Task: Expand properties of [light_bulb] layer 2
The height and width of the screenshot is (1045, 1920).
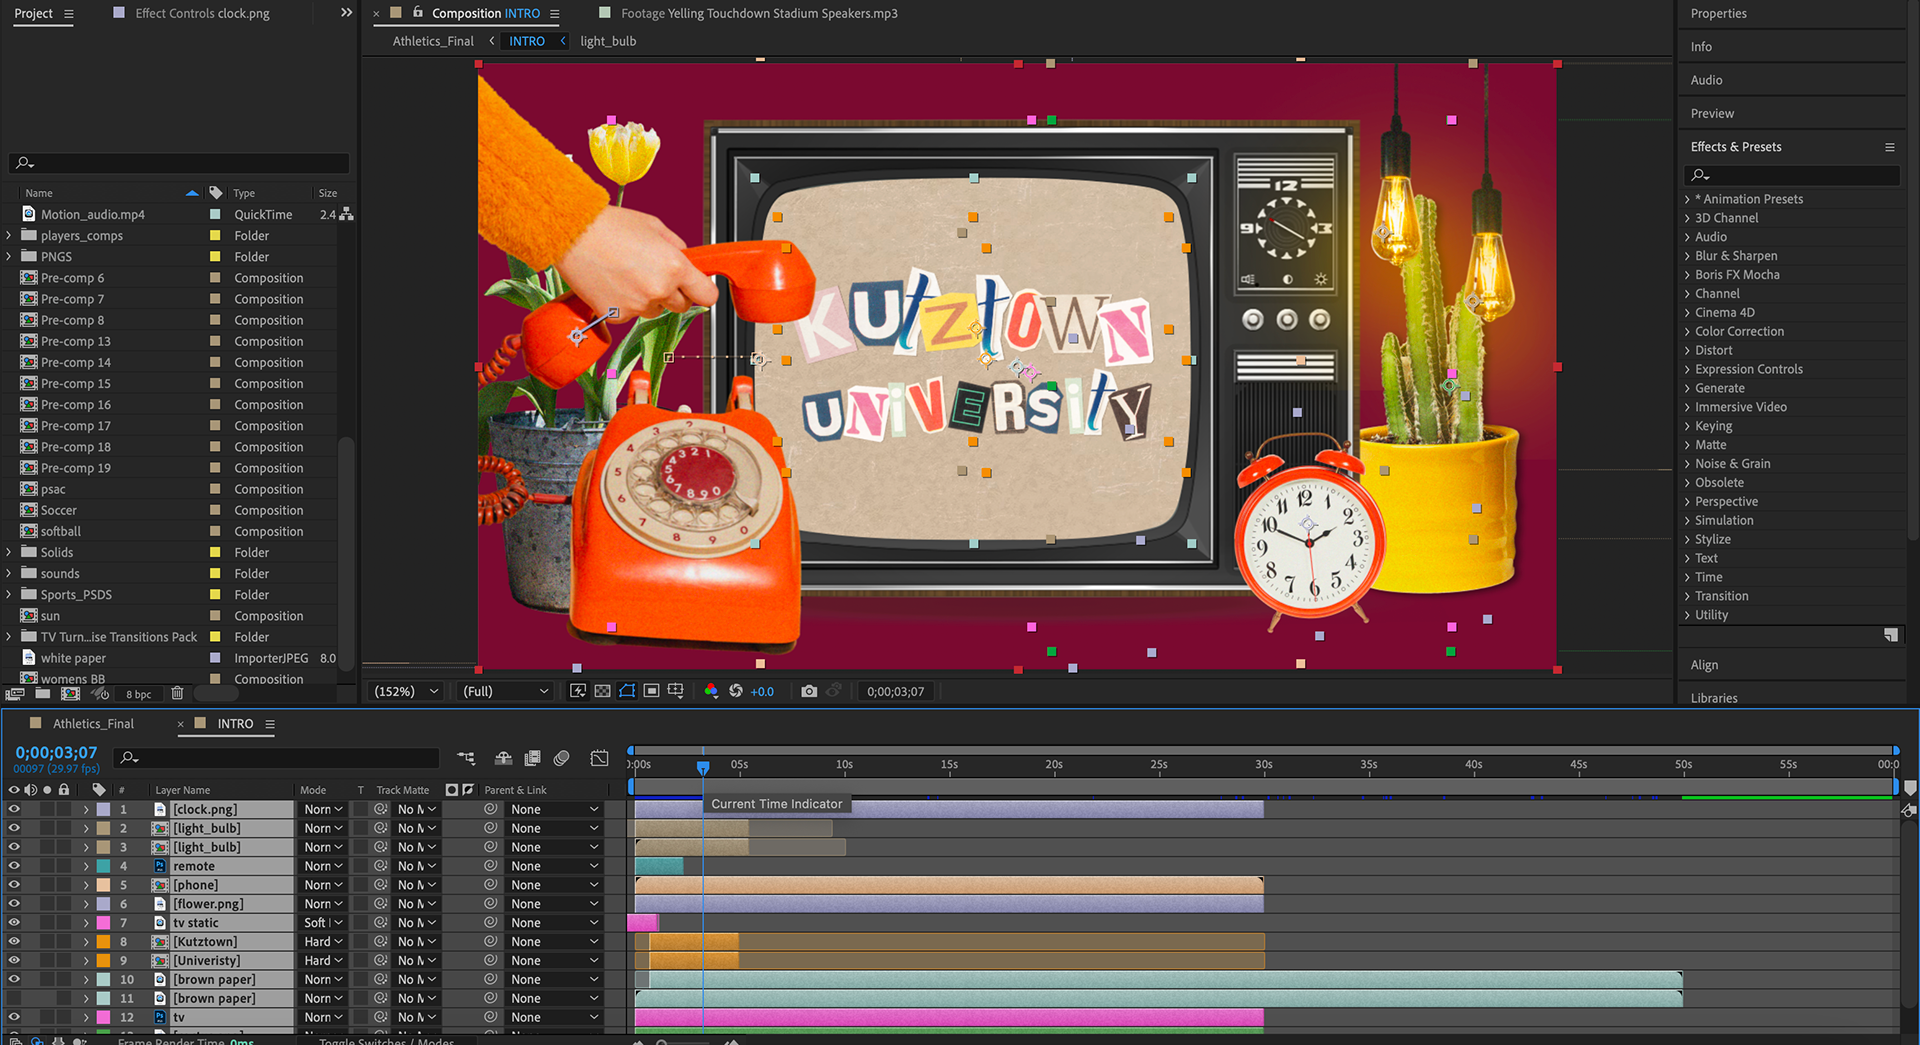Action: click(x=86, y=828)
